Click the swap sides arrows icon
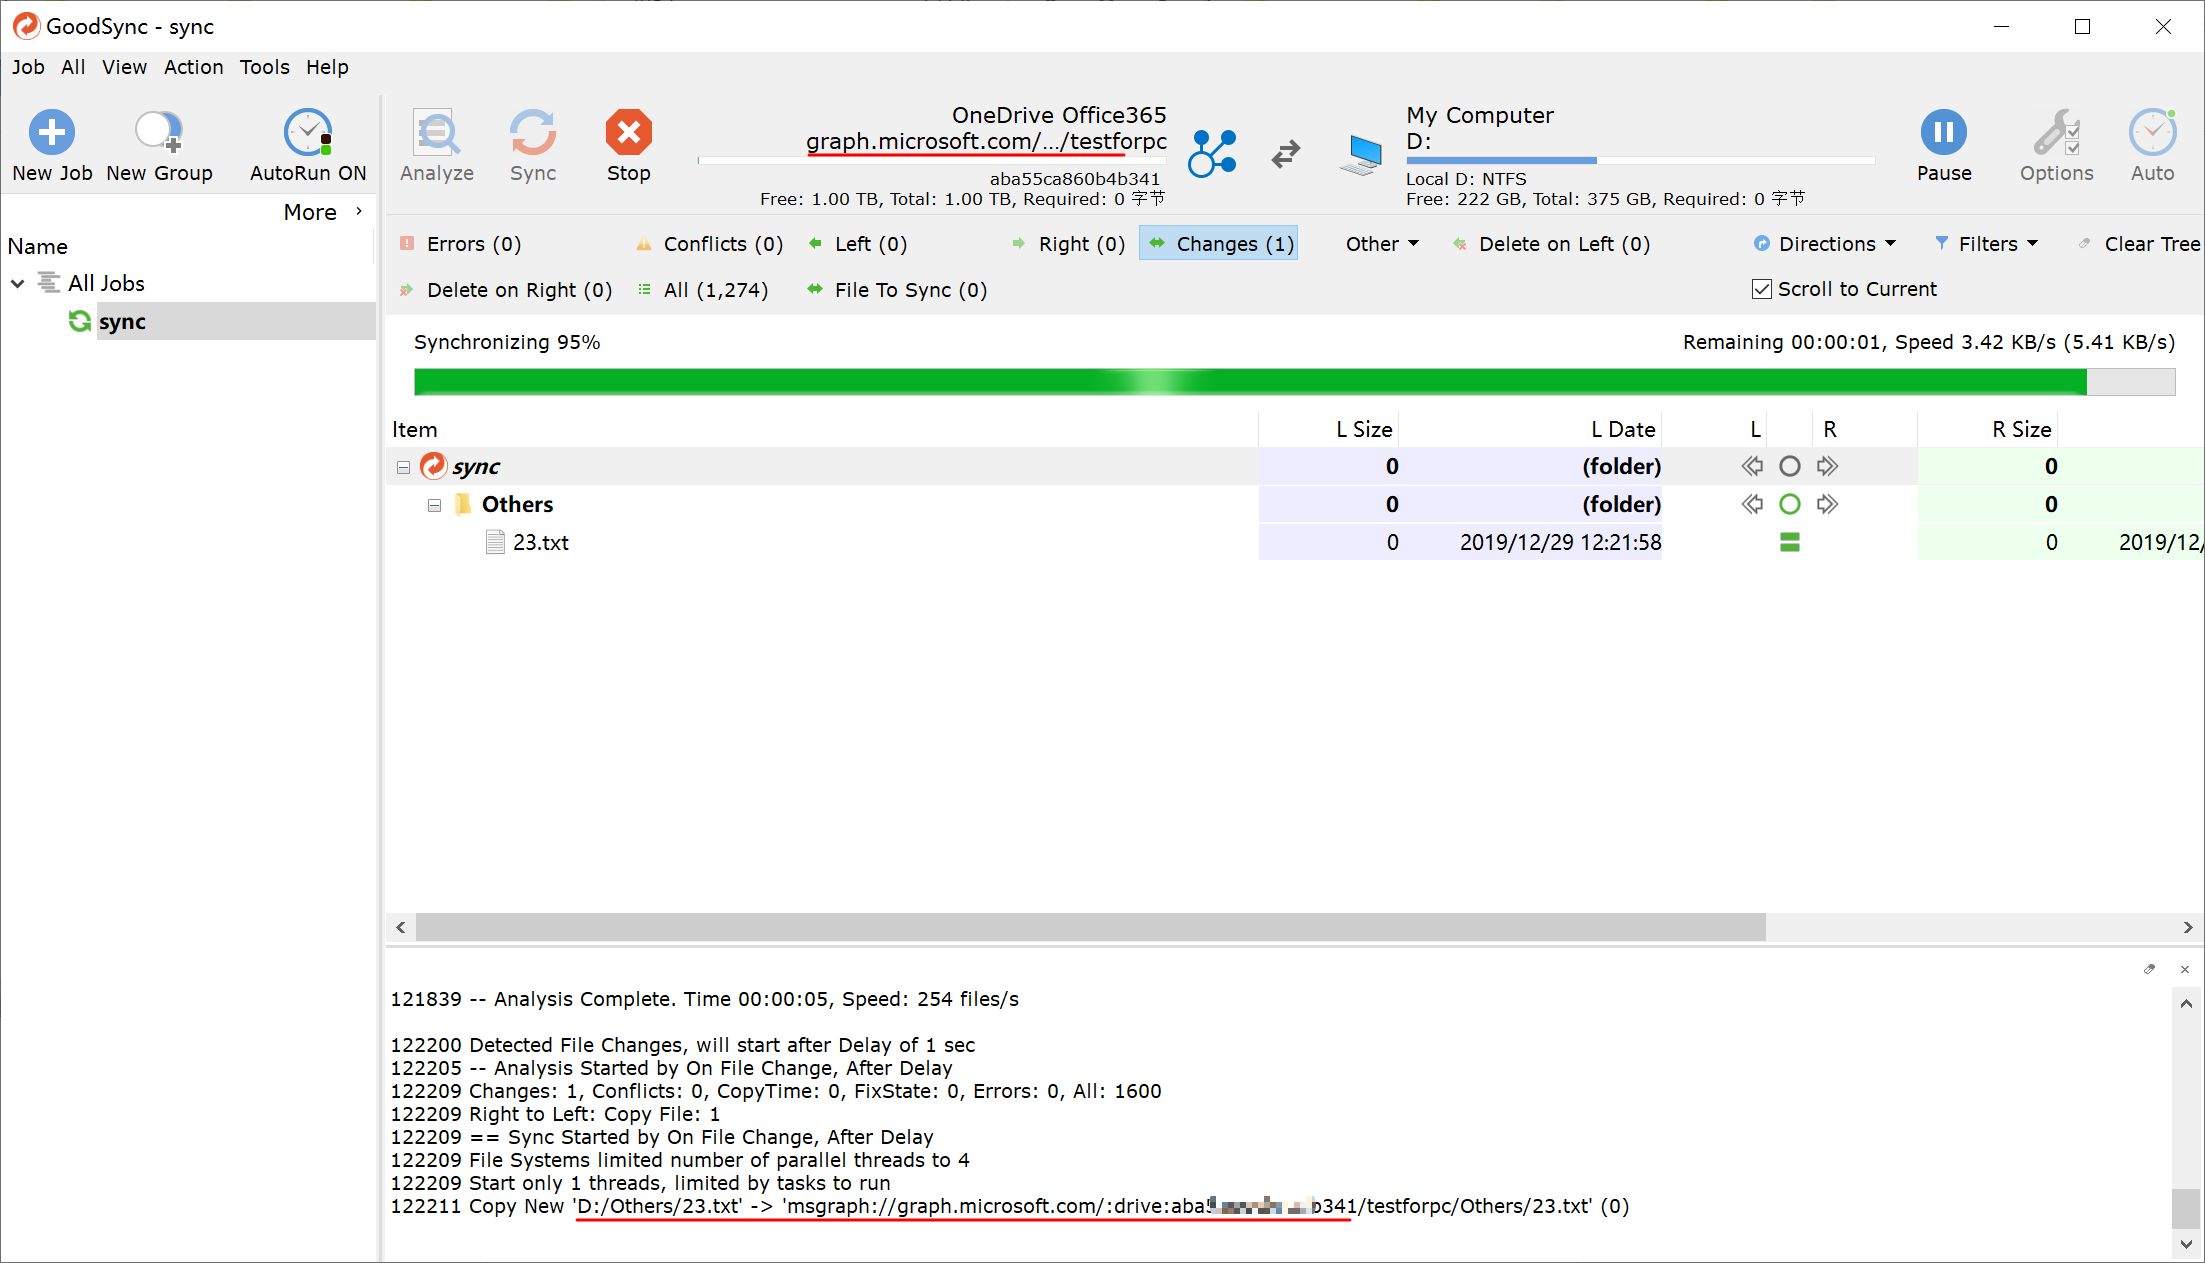Screen dimensions: 2205x1263 (1286, 153)
